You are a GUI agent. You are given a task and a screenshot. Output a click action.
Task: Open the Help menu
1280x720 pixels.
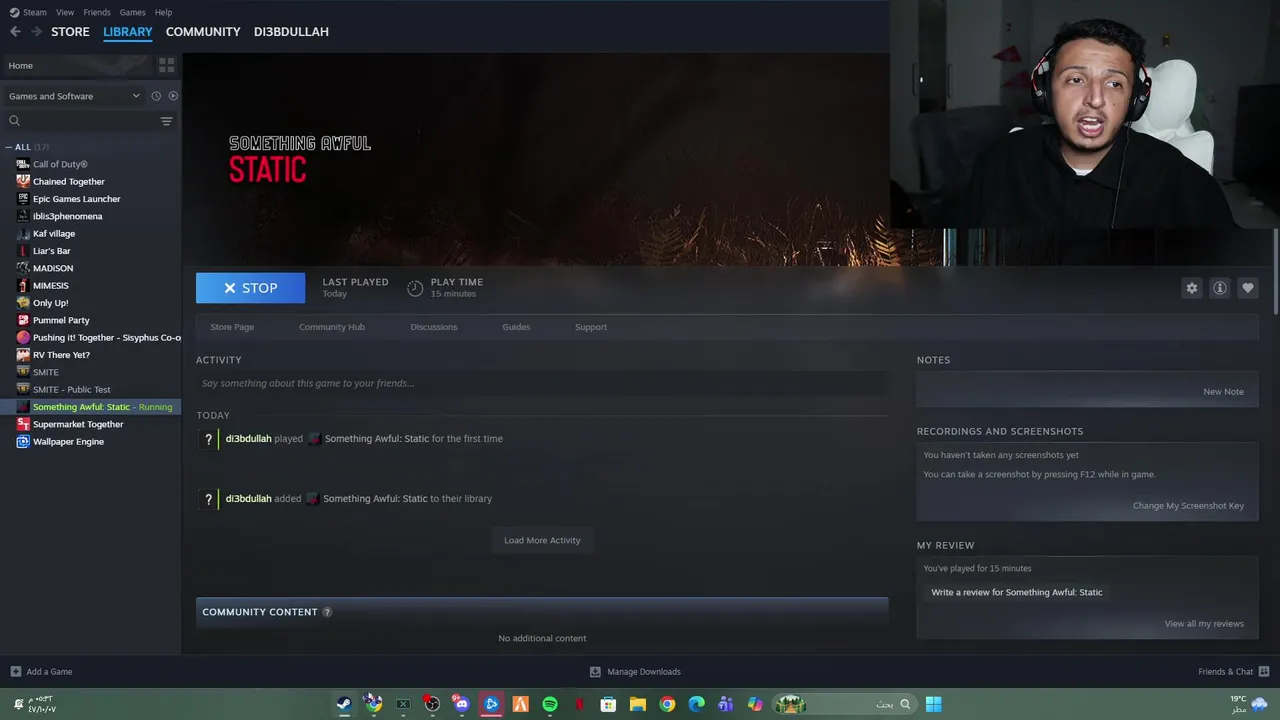[163, 12]
